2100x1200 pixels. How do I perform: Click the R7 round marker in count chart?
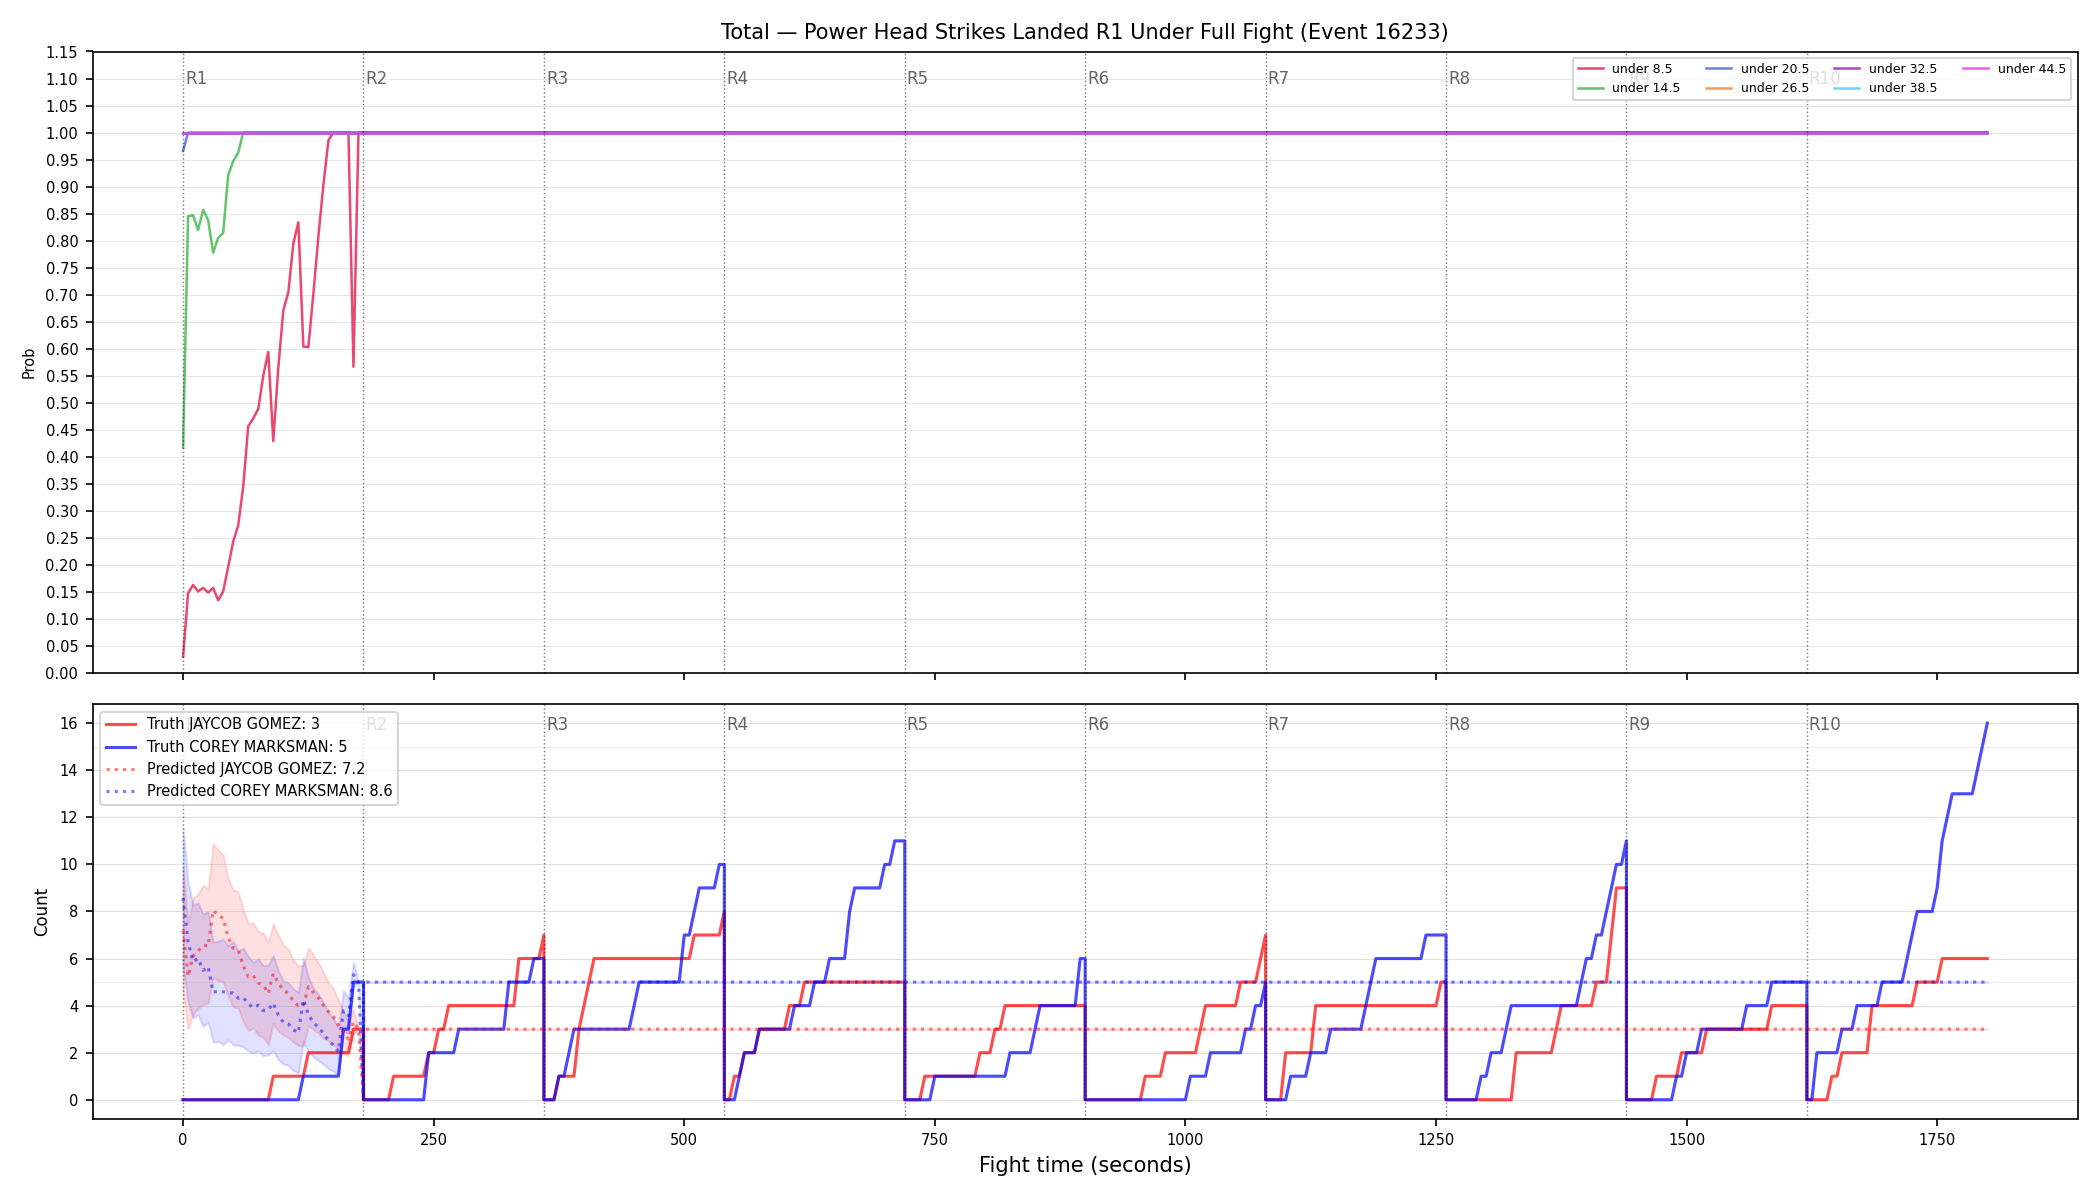[x=1278, y=724]
